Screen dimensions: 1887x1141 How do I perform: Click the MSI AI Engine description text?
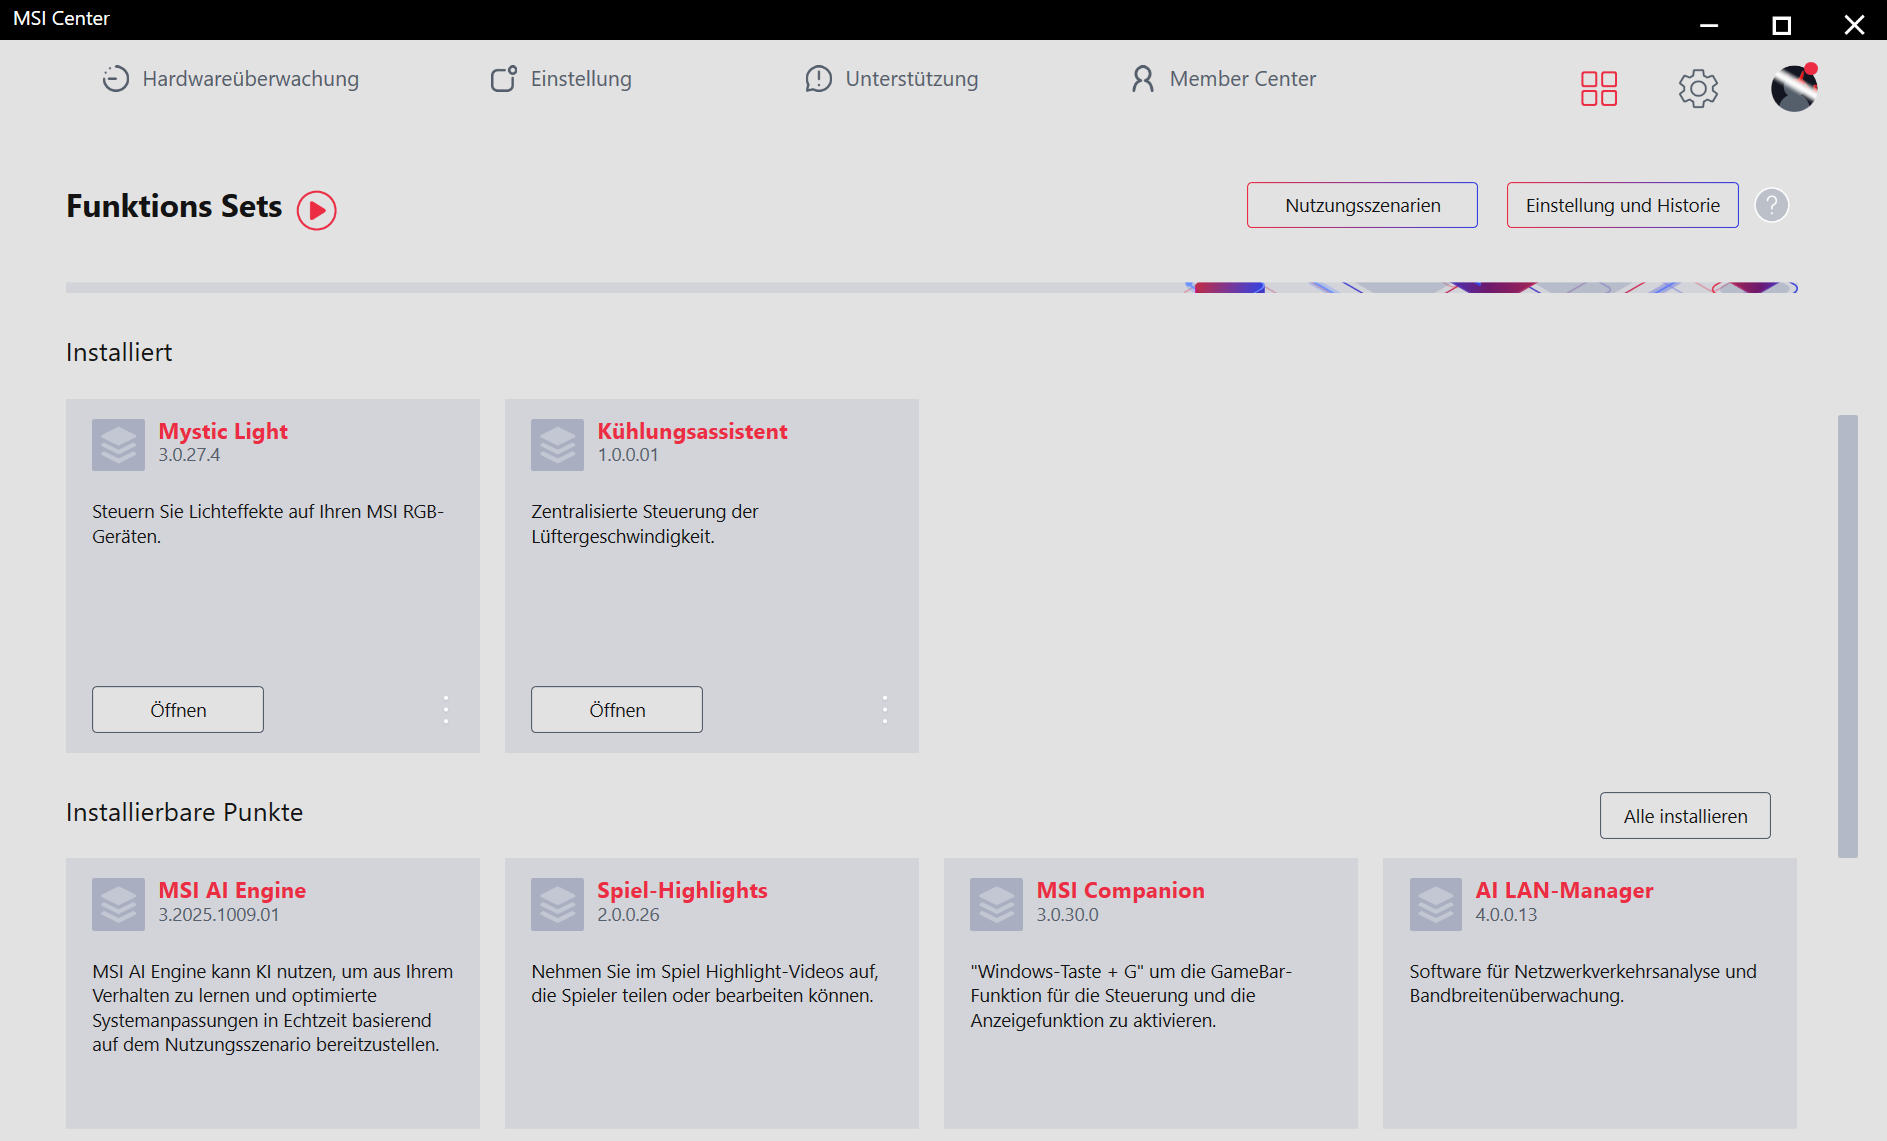(x=273, y=1008)
